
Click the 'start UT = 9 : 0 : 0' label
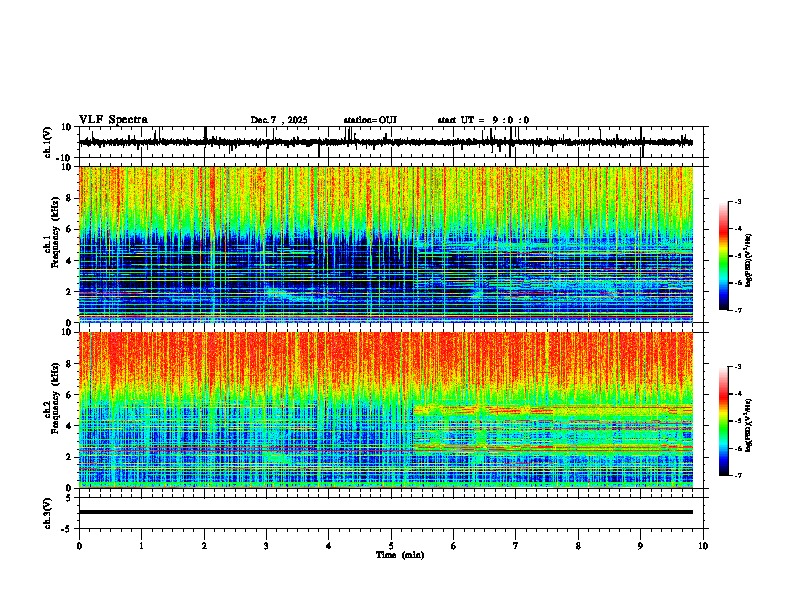click(483, 120)
